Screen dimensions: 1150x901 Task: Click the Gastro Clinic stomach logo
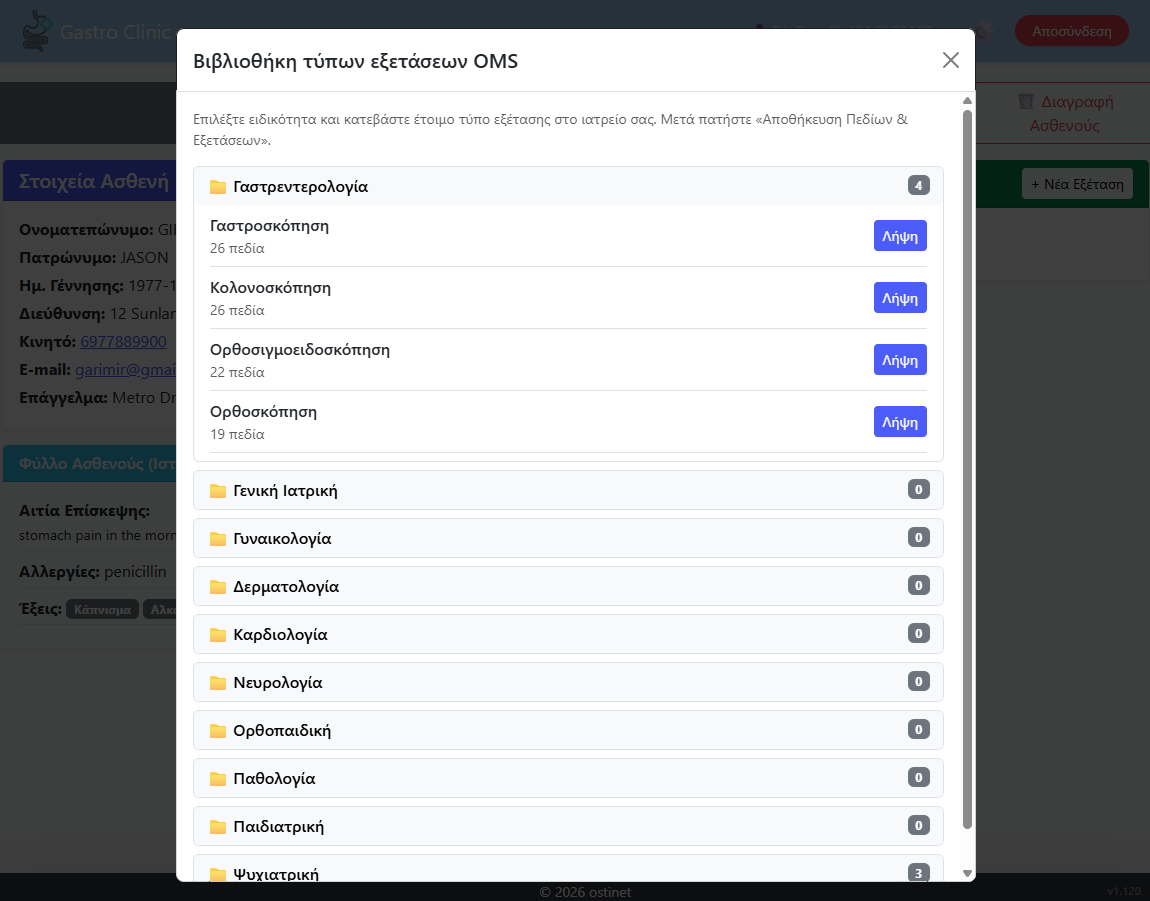coord(36,31)
